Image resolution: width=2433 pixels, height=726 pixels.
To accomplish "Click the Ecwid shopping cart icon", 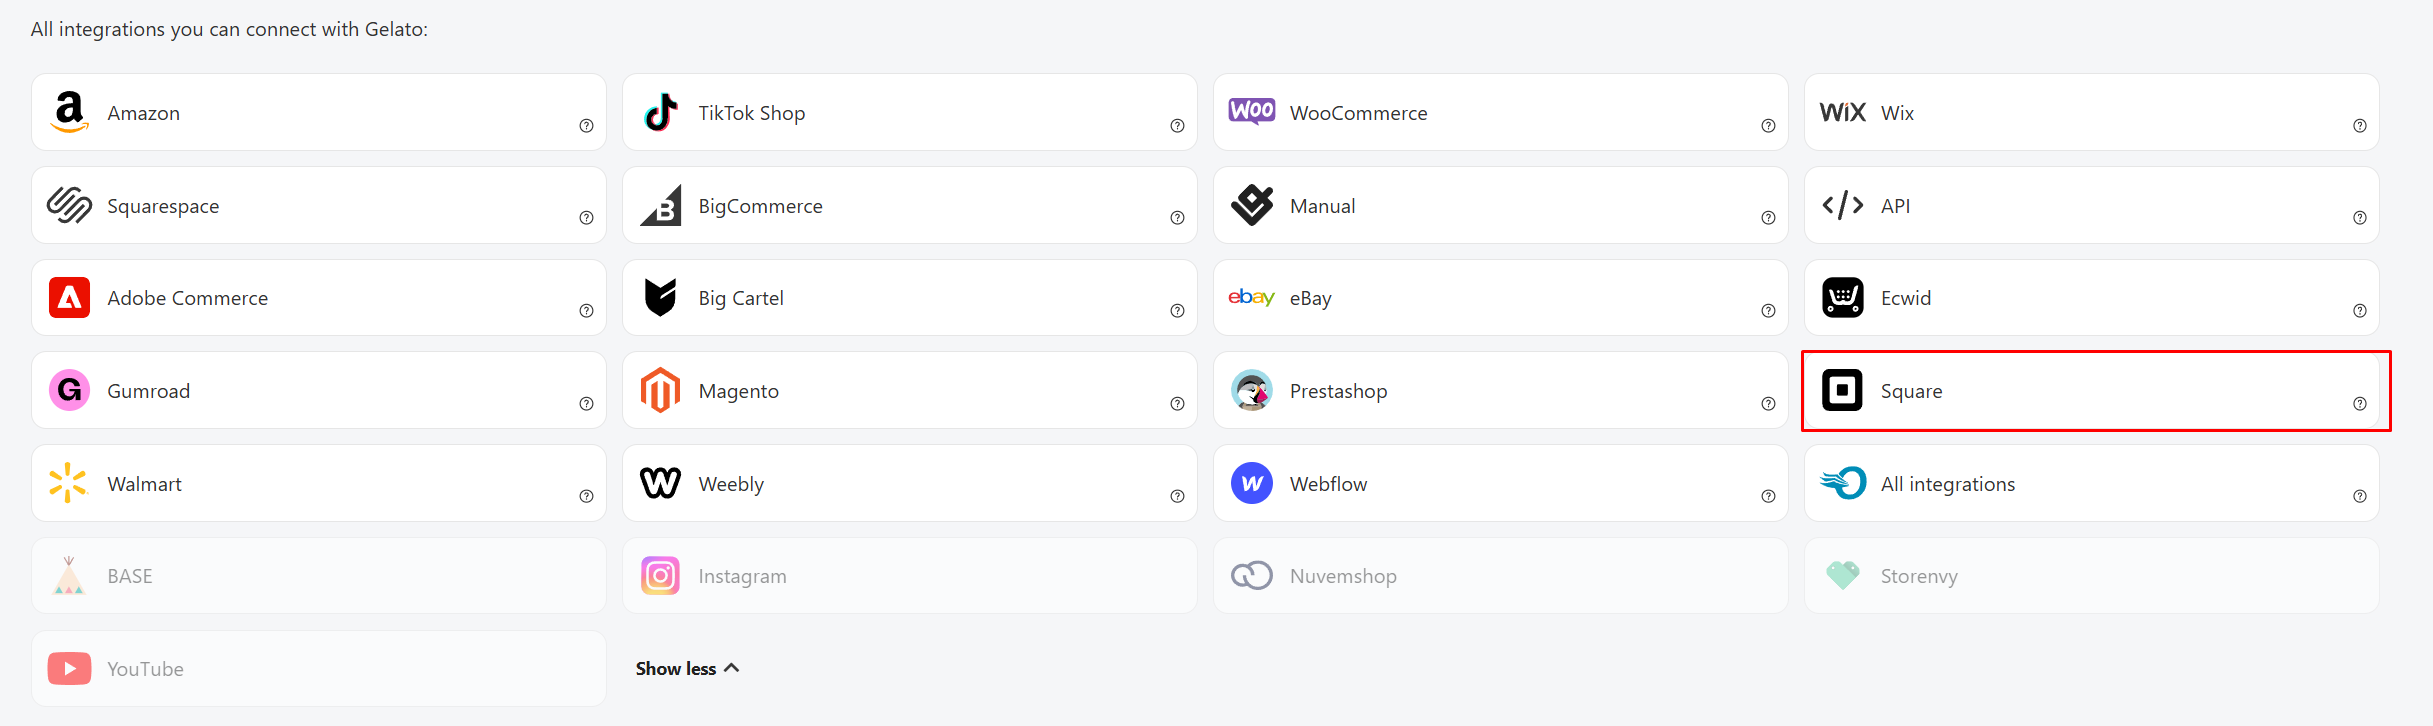I will tap(1842, 297).
